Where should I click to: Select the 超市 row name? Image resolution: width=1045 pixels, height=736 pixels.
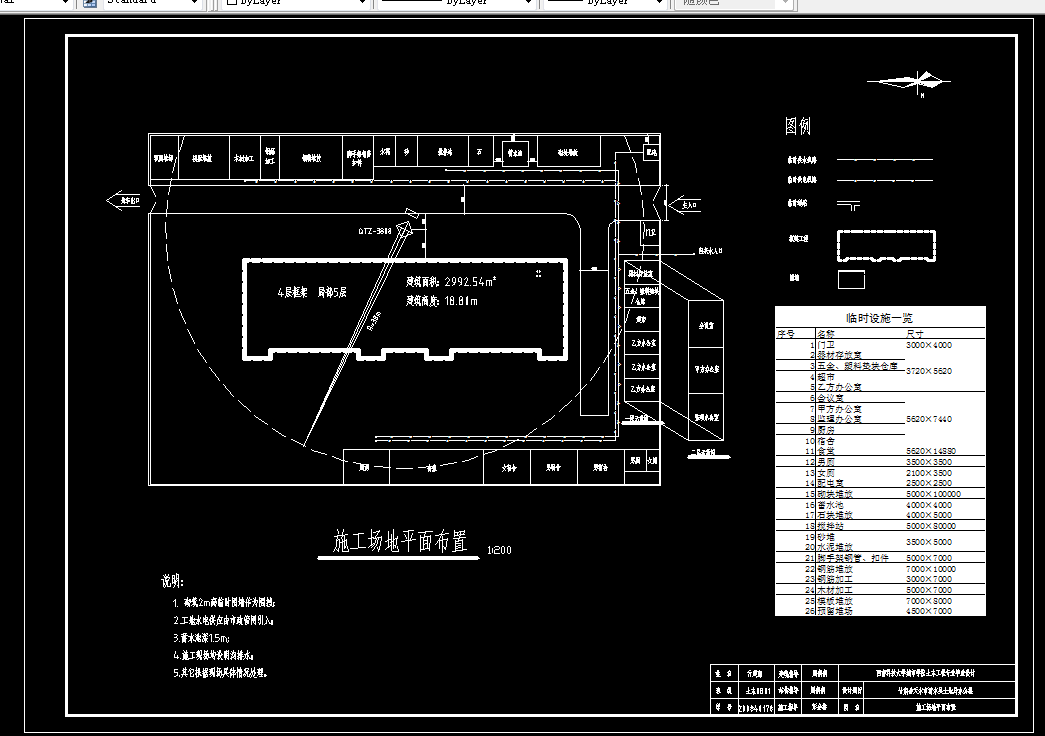point(826,377)
